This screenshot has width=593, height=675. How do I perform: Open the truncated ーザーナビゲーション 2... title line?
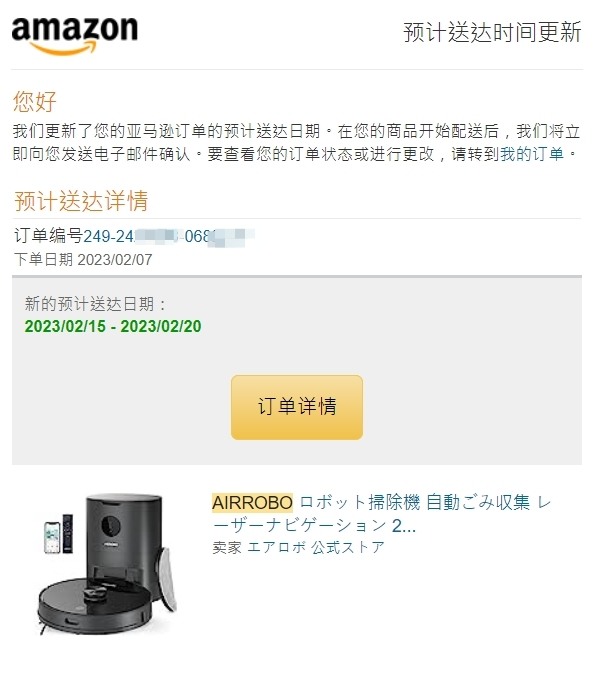click(x=314, y=526)
